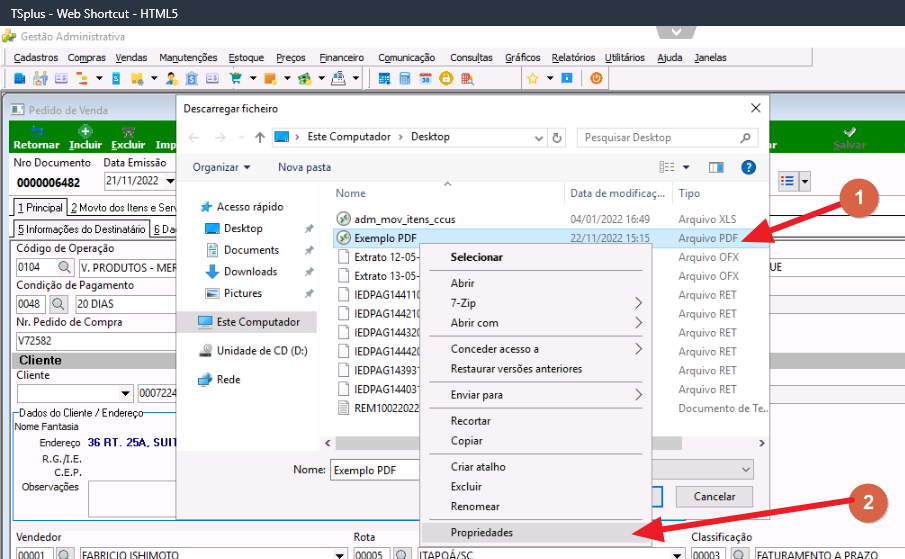Click the Retornar button
Image resolution: width=905 pixels, height=559 pixels.
[x=36, y=138]
